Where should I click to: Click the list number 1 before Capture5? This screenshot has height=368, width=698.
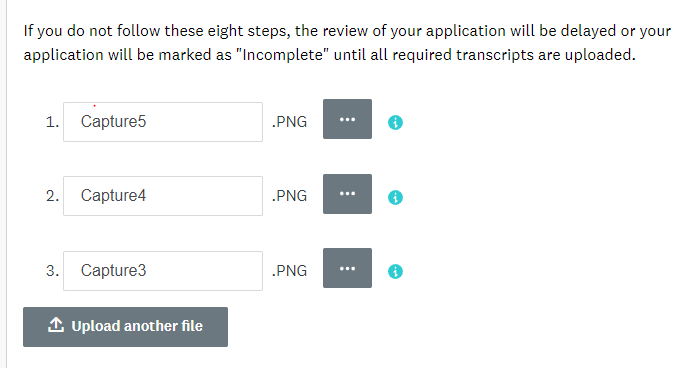(x=52, y=122)
